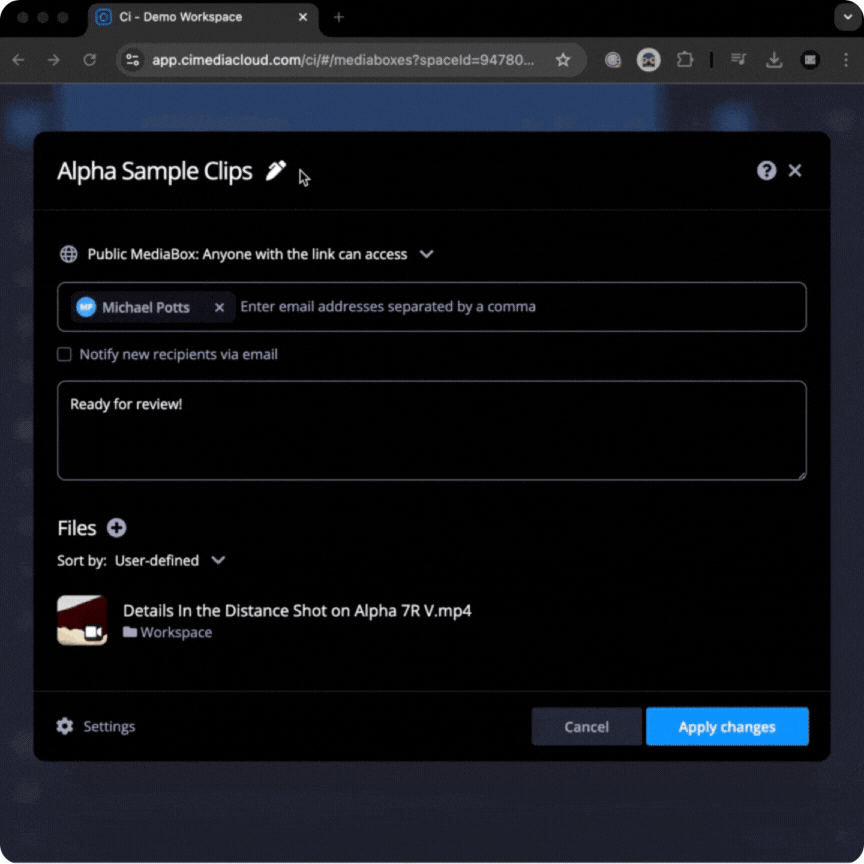Reload the page
Viewport: 864px width, 864px height.
pyautogui.click(x=90, y=60)
